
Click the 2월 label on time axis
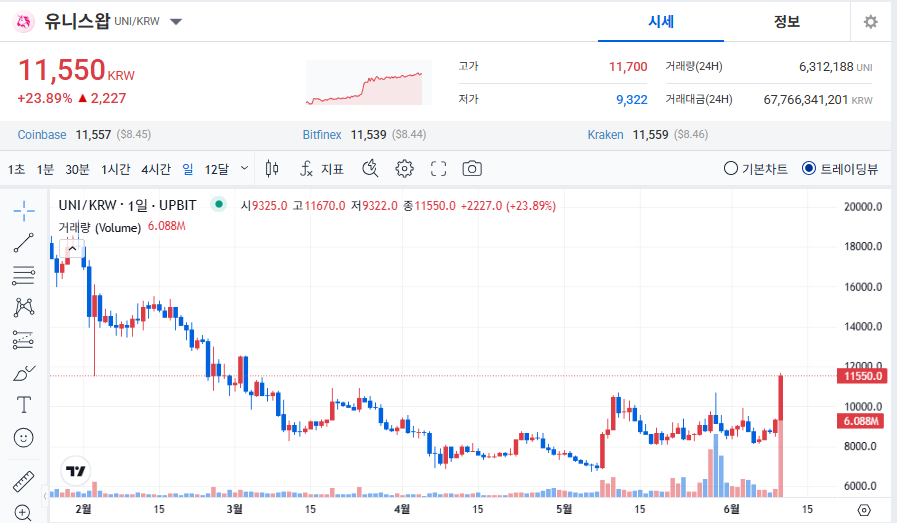84,509
